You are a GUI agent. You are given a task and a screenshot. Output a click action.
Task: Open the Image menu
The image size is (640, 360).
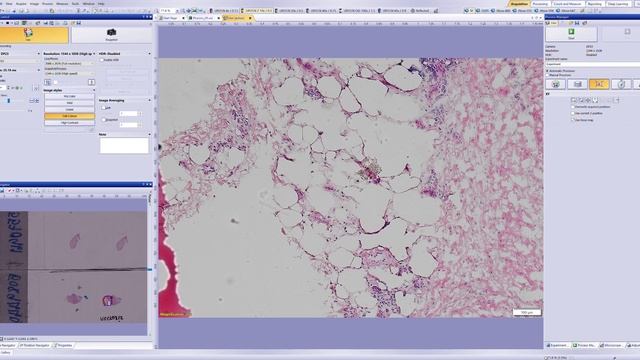[x=35, y=4]
